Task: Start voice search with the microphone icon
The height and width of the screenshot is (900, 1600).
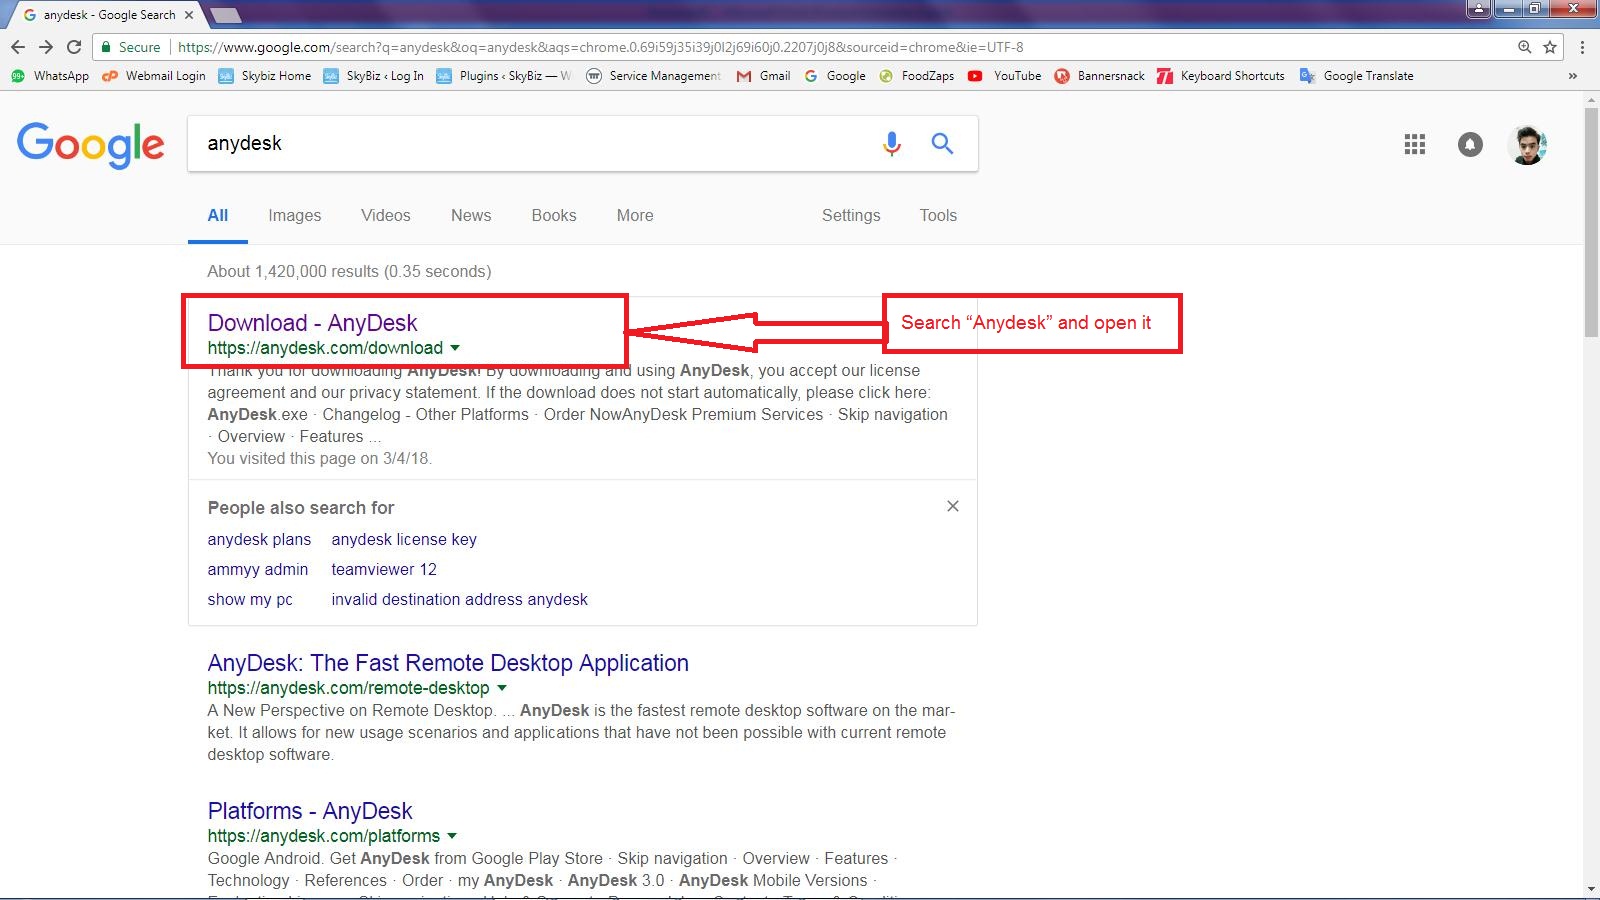Action: 891,144
